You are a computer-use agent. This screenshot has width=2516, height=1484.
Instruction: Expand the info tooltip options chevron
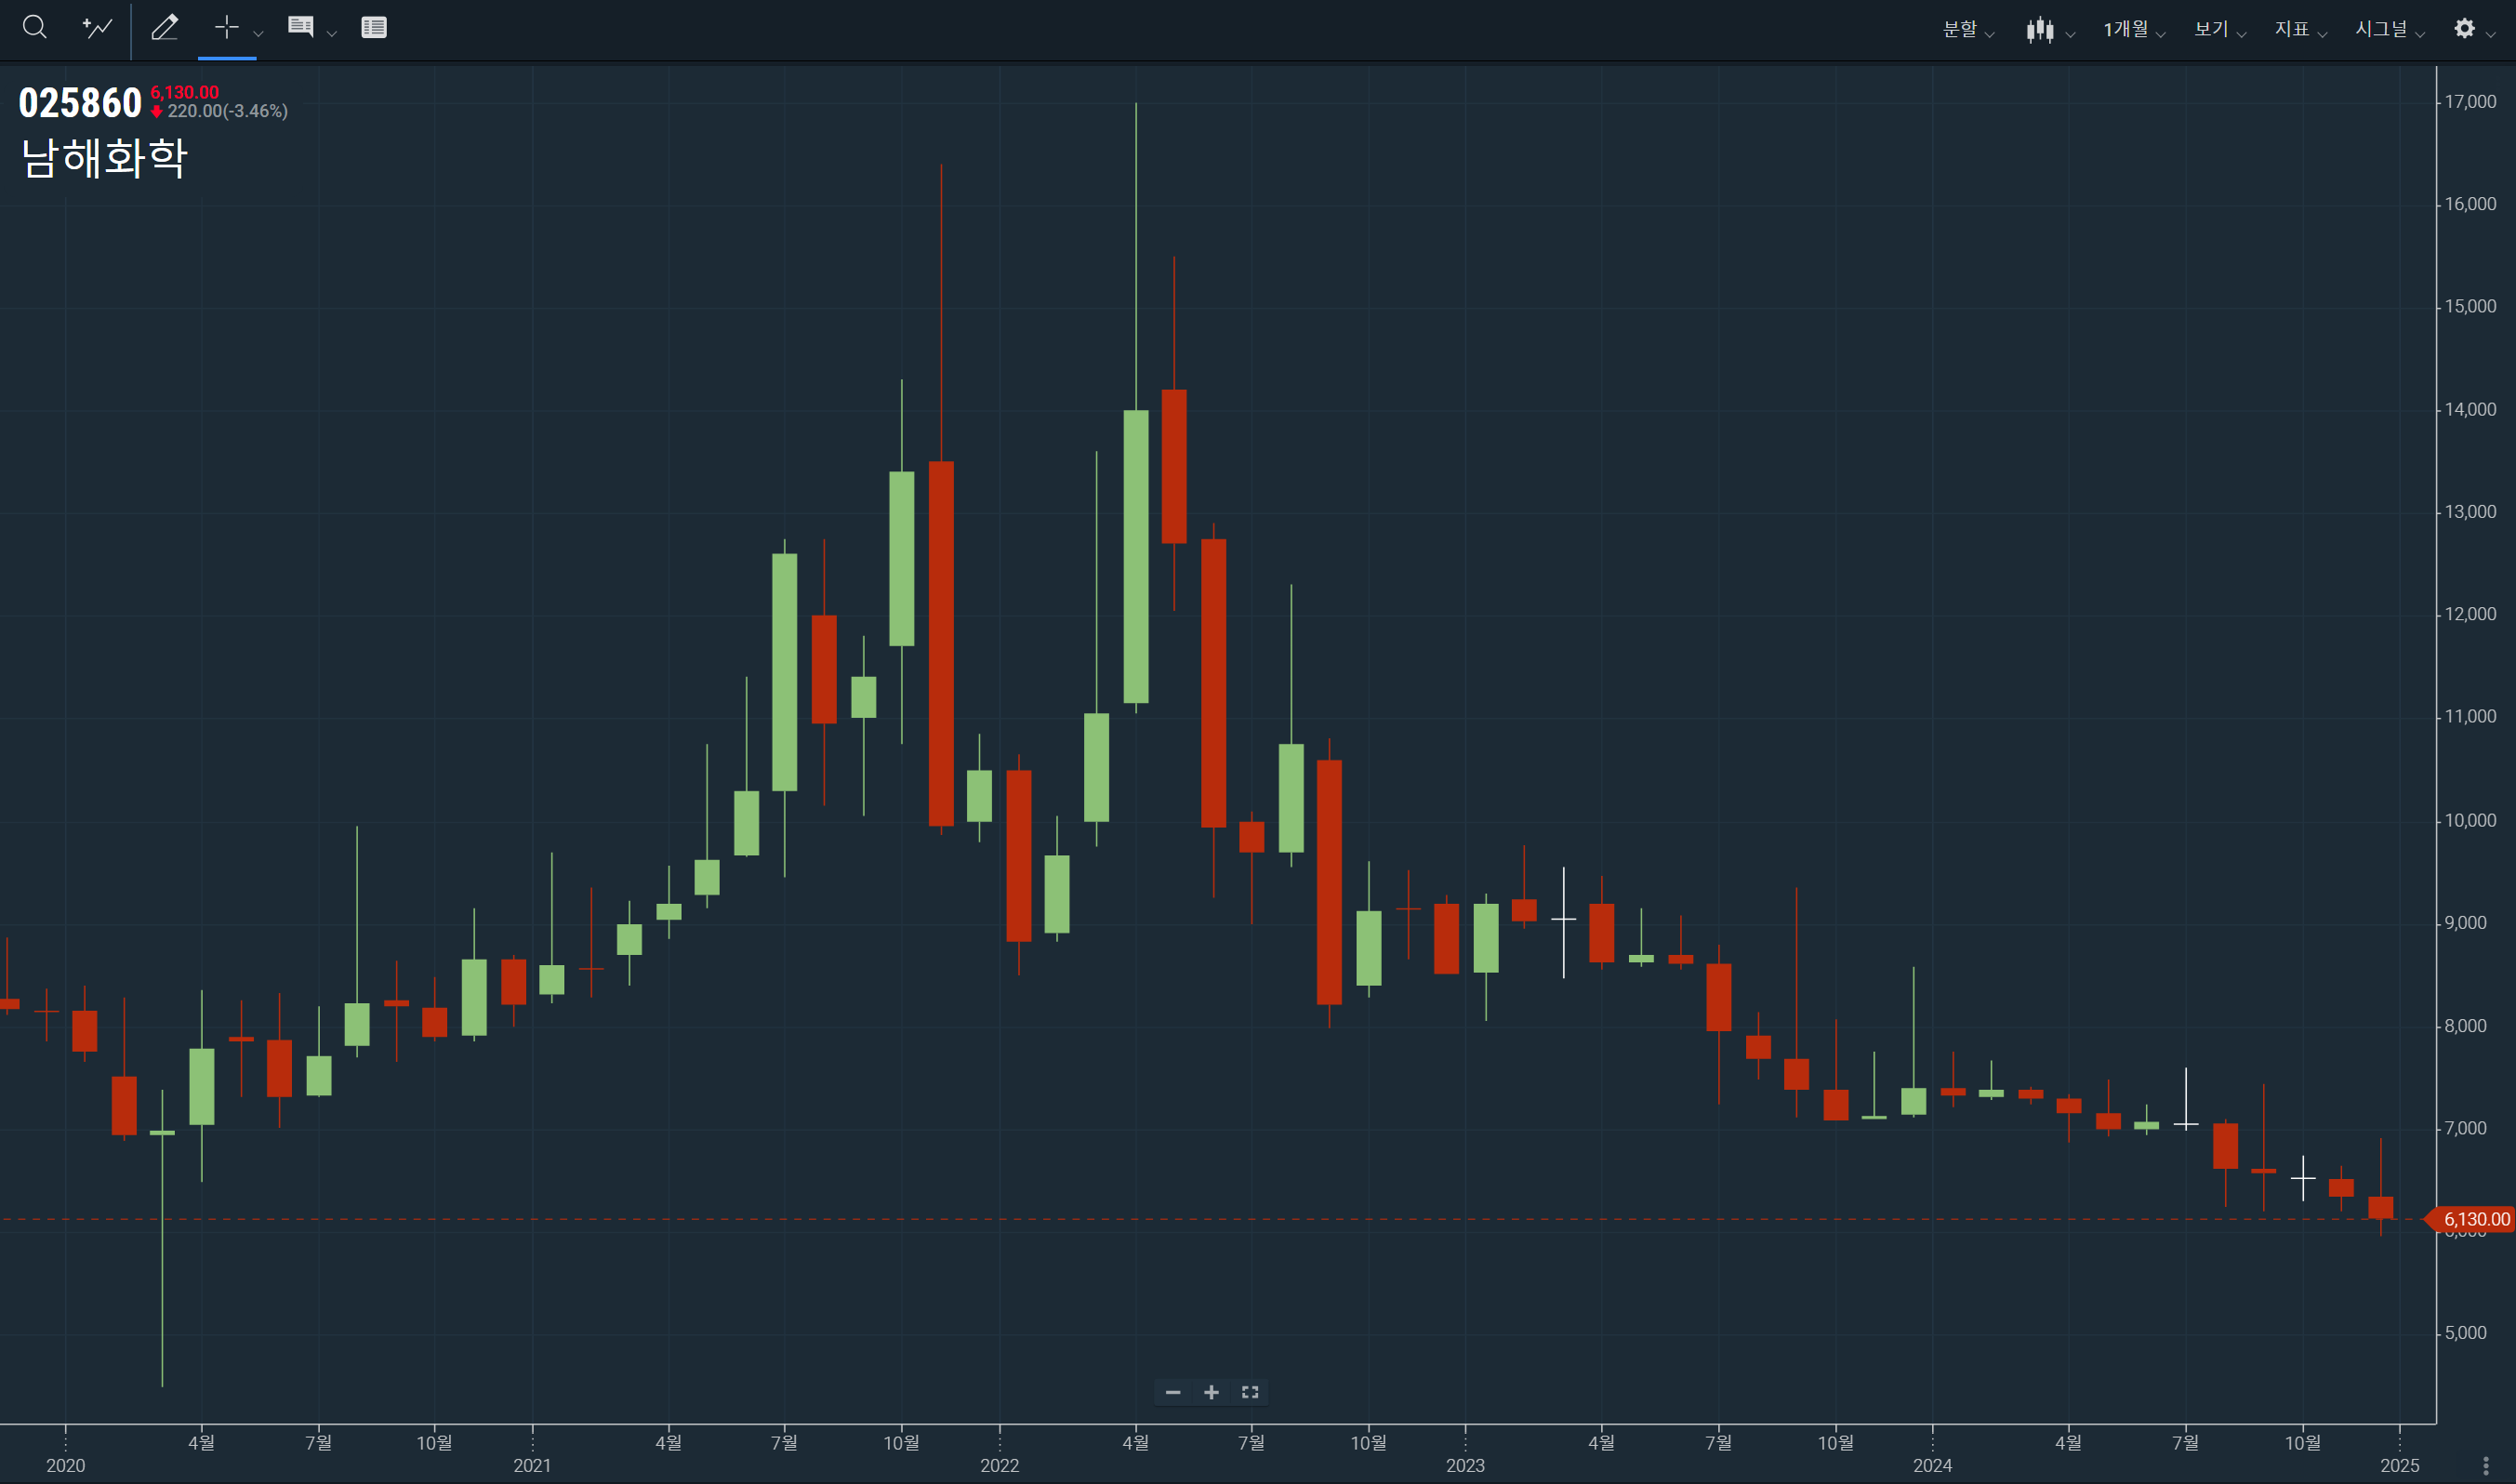[332, 33]
